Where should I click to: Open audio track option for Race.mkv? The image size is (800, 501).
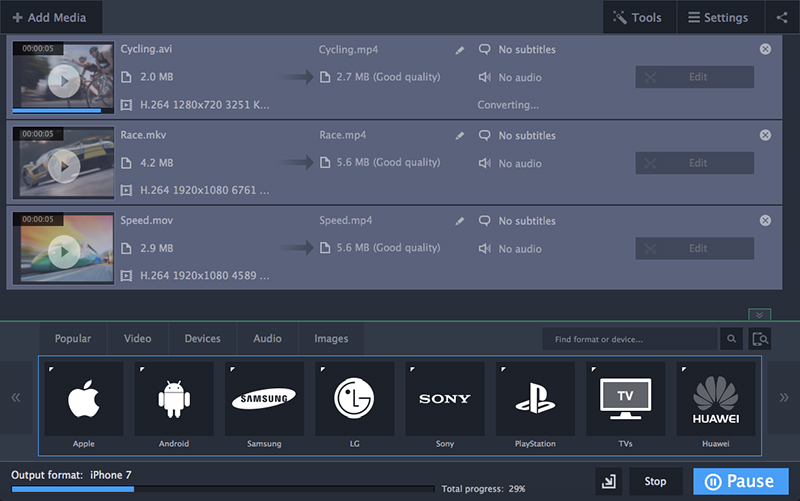[510, 163]
